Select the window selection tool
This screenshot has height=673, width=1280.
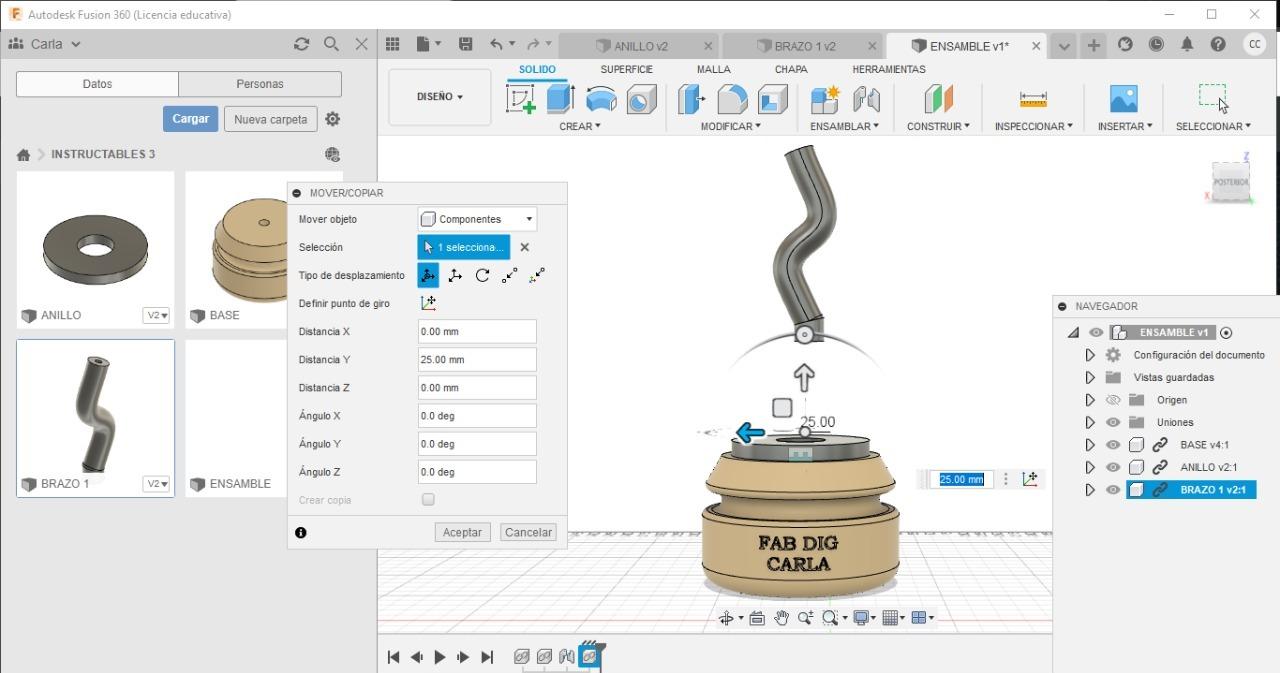click(1213, 97)
